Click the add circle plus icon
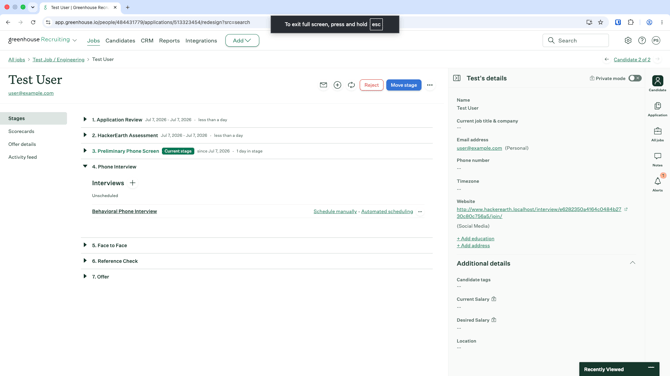670x376 pixels. coord(337,85)
